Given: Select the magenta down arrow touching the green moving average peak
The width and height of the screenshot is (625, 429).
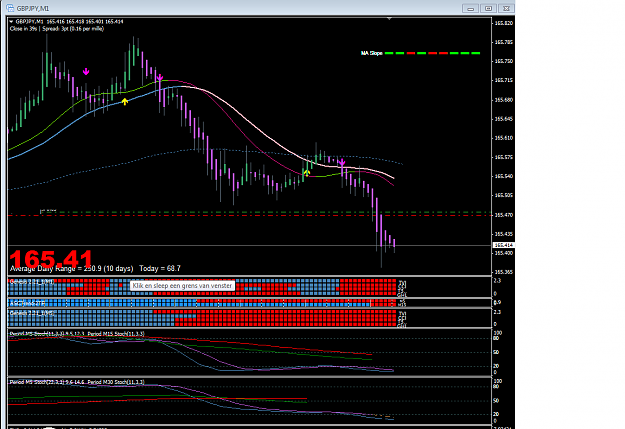Looking at the screenshot, I should click(x=159, y=77).
